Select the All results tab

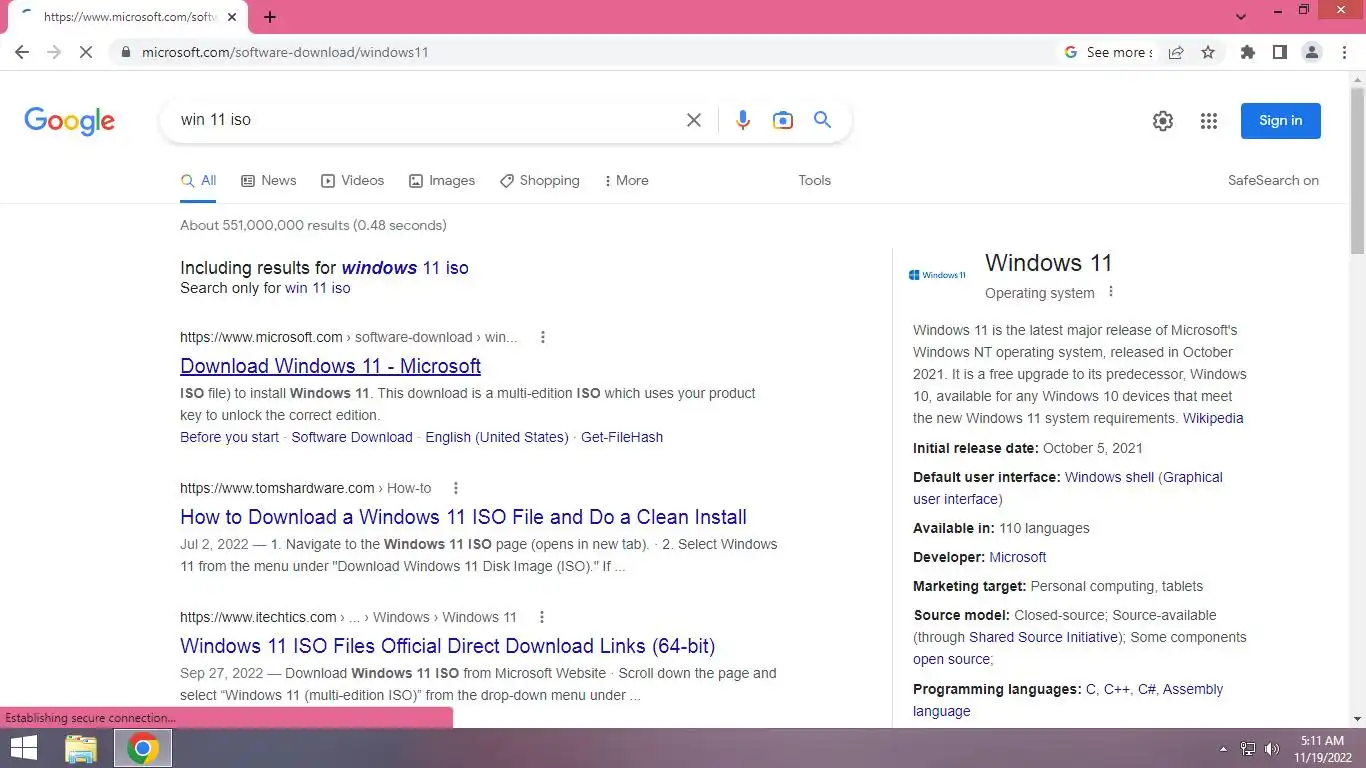coord(198,181)
